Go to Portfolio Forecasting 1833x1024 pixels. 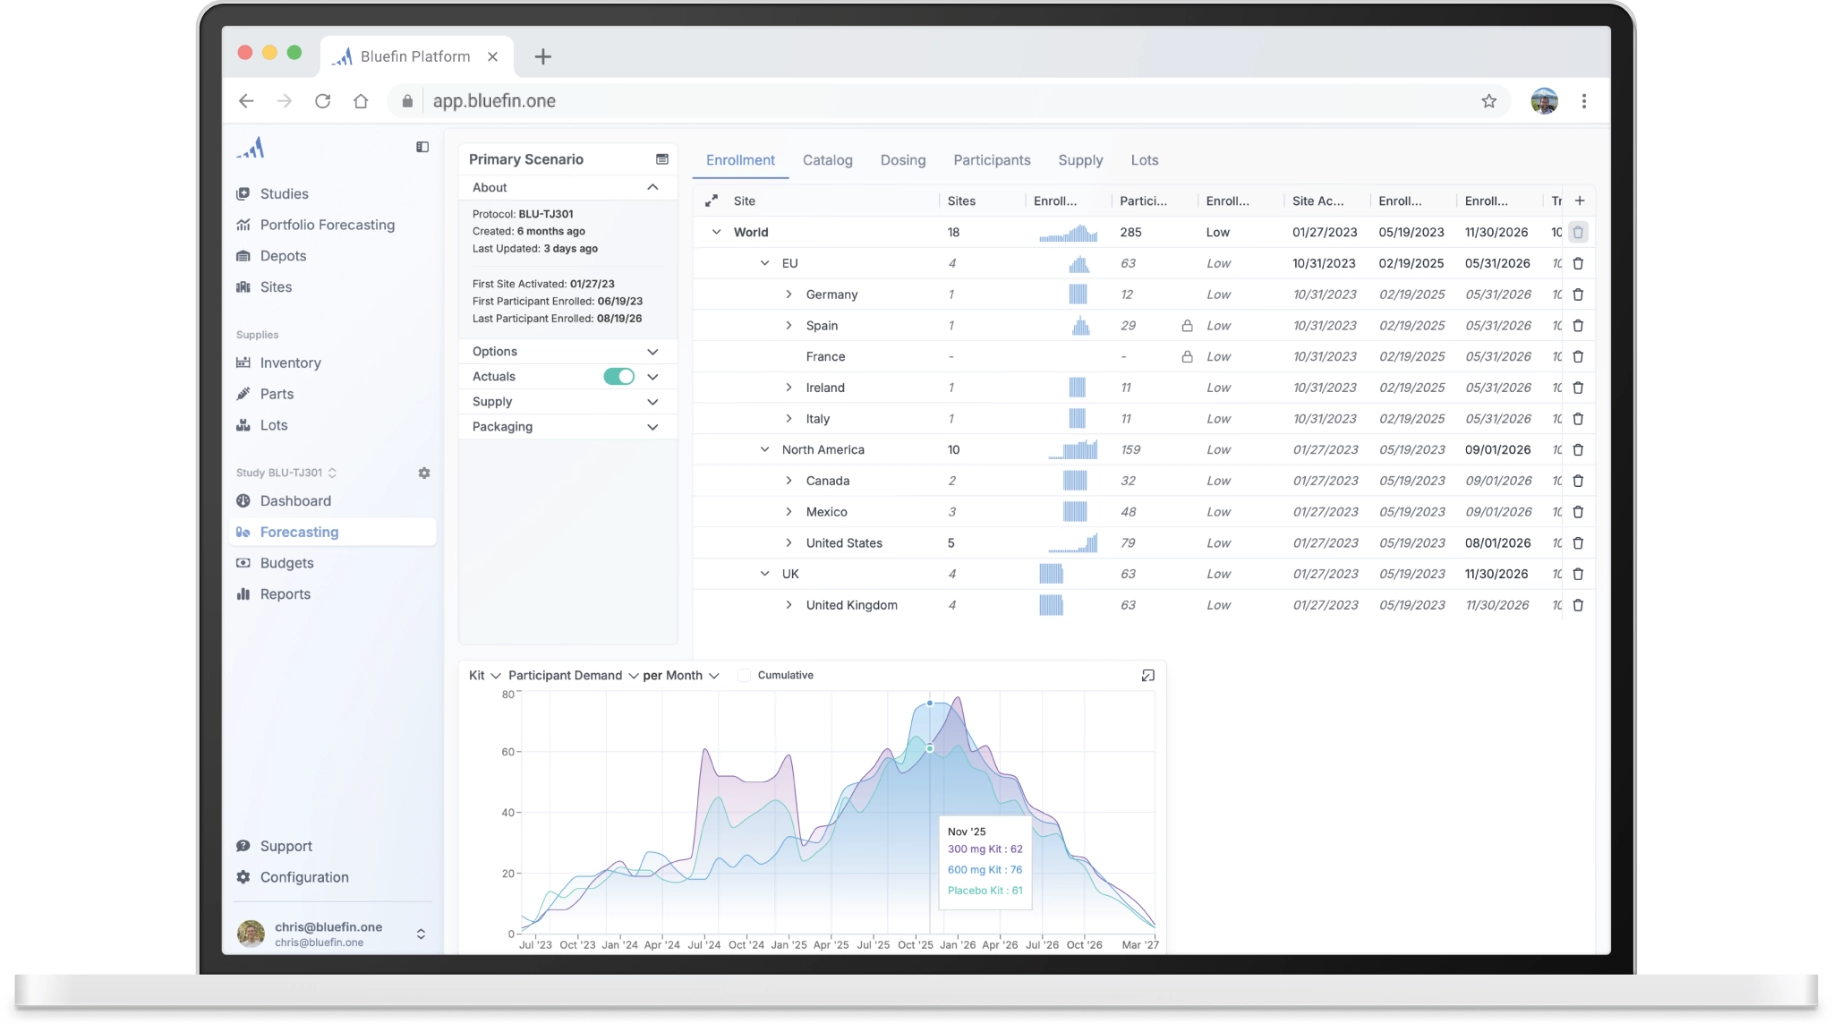pos(327,225)
